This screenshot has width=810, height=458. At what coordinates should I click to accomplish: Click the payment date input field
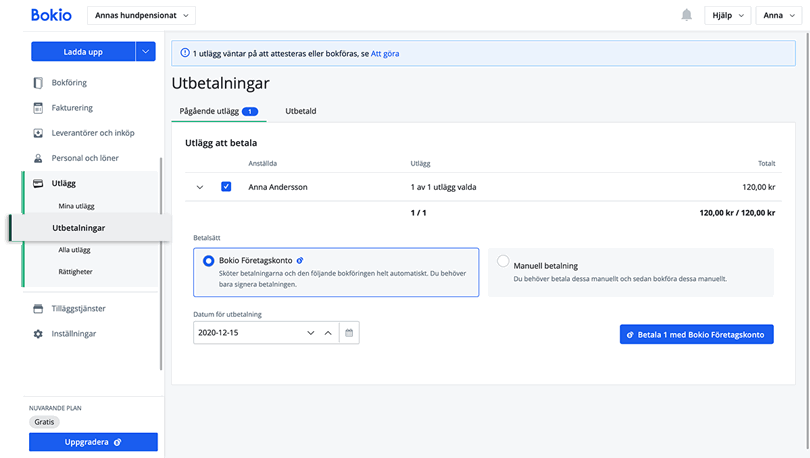coord(246,332)
